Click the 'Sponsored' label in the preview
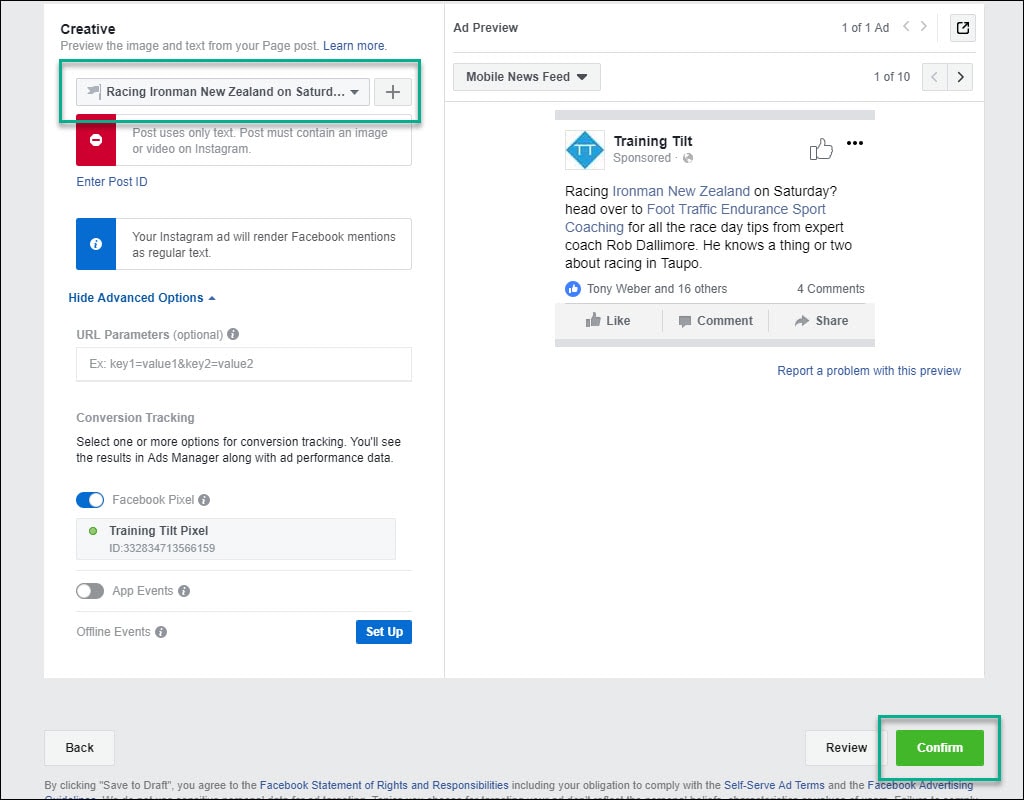Screen dimensions: 1024x800 coord(642,158)
